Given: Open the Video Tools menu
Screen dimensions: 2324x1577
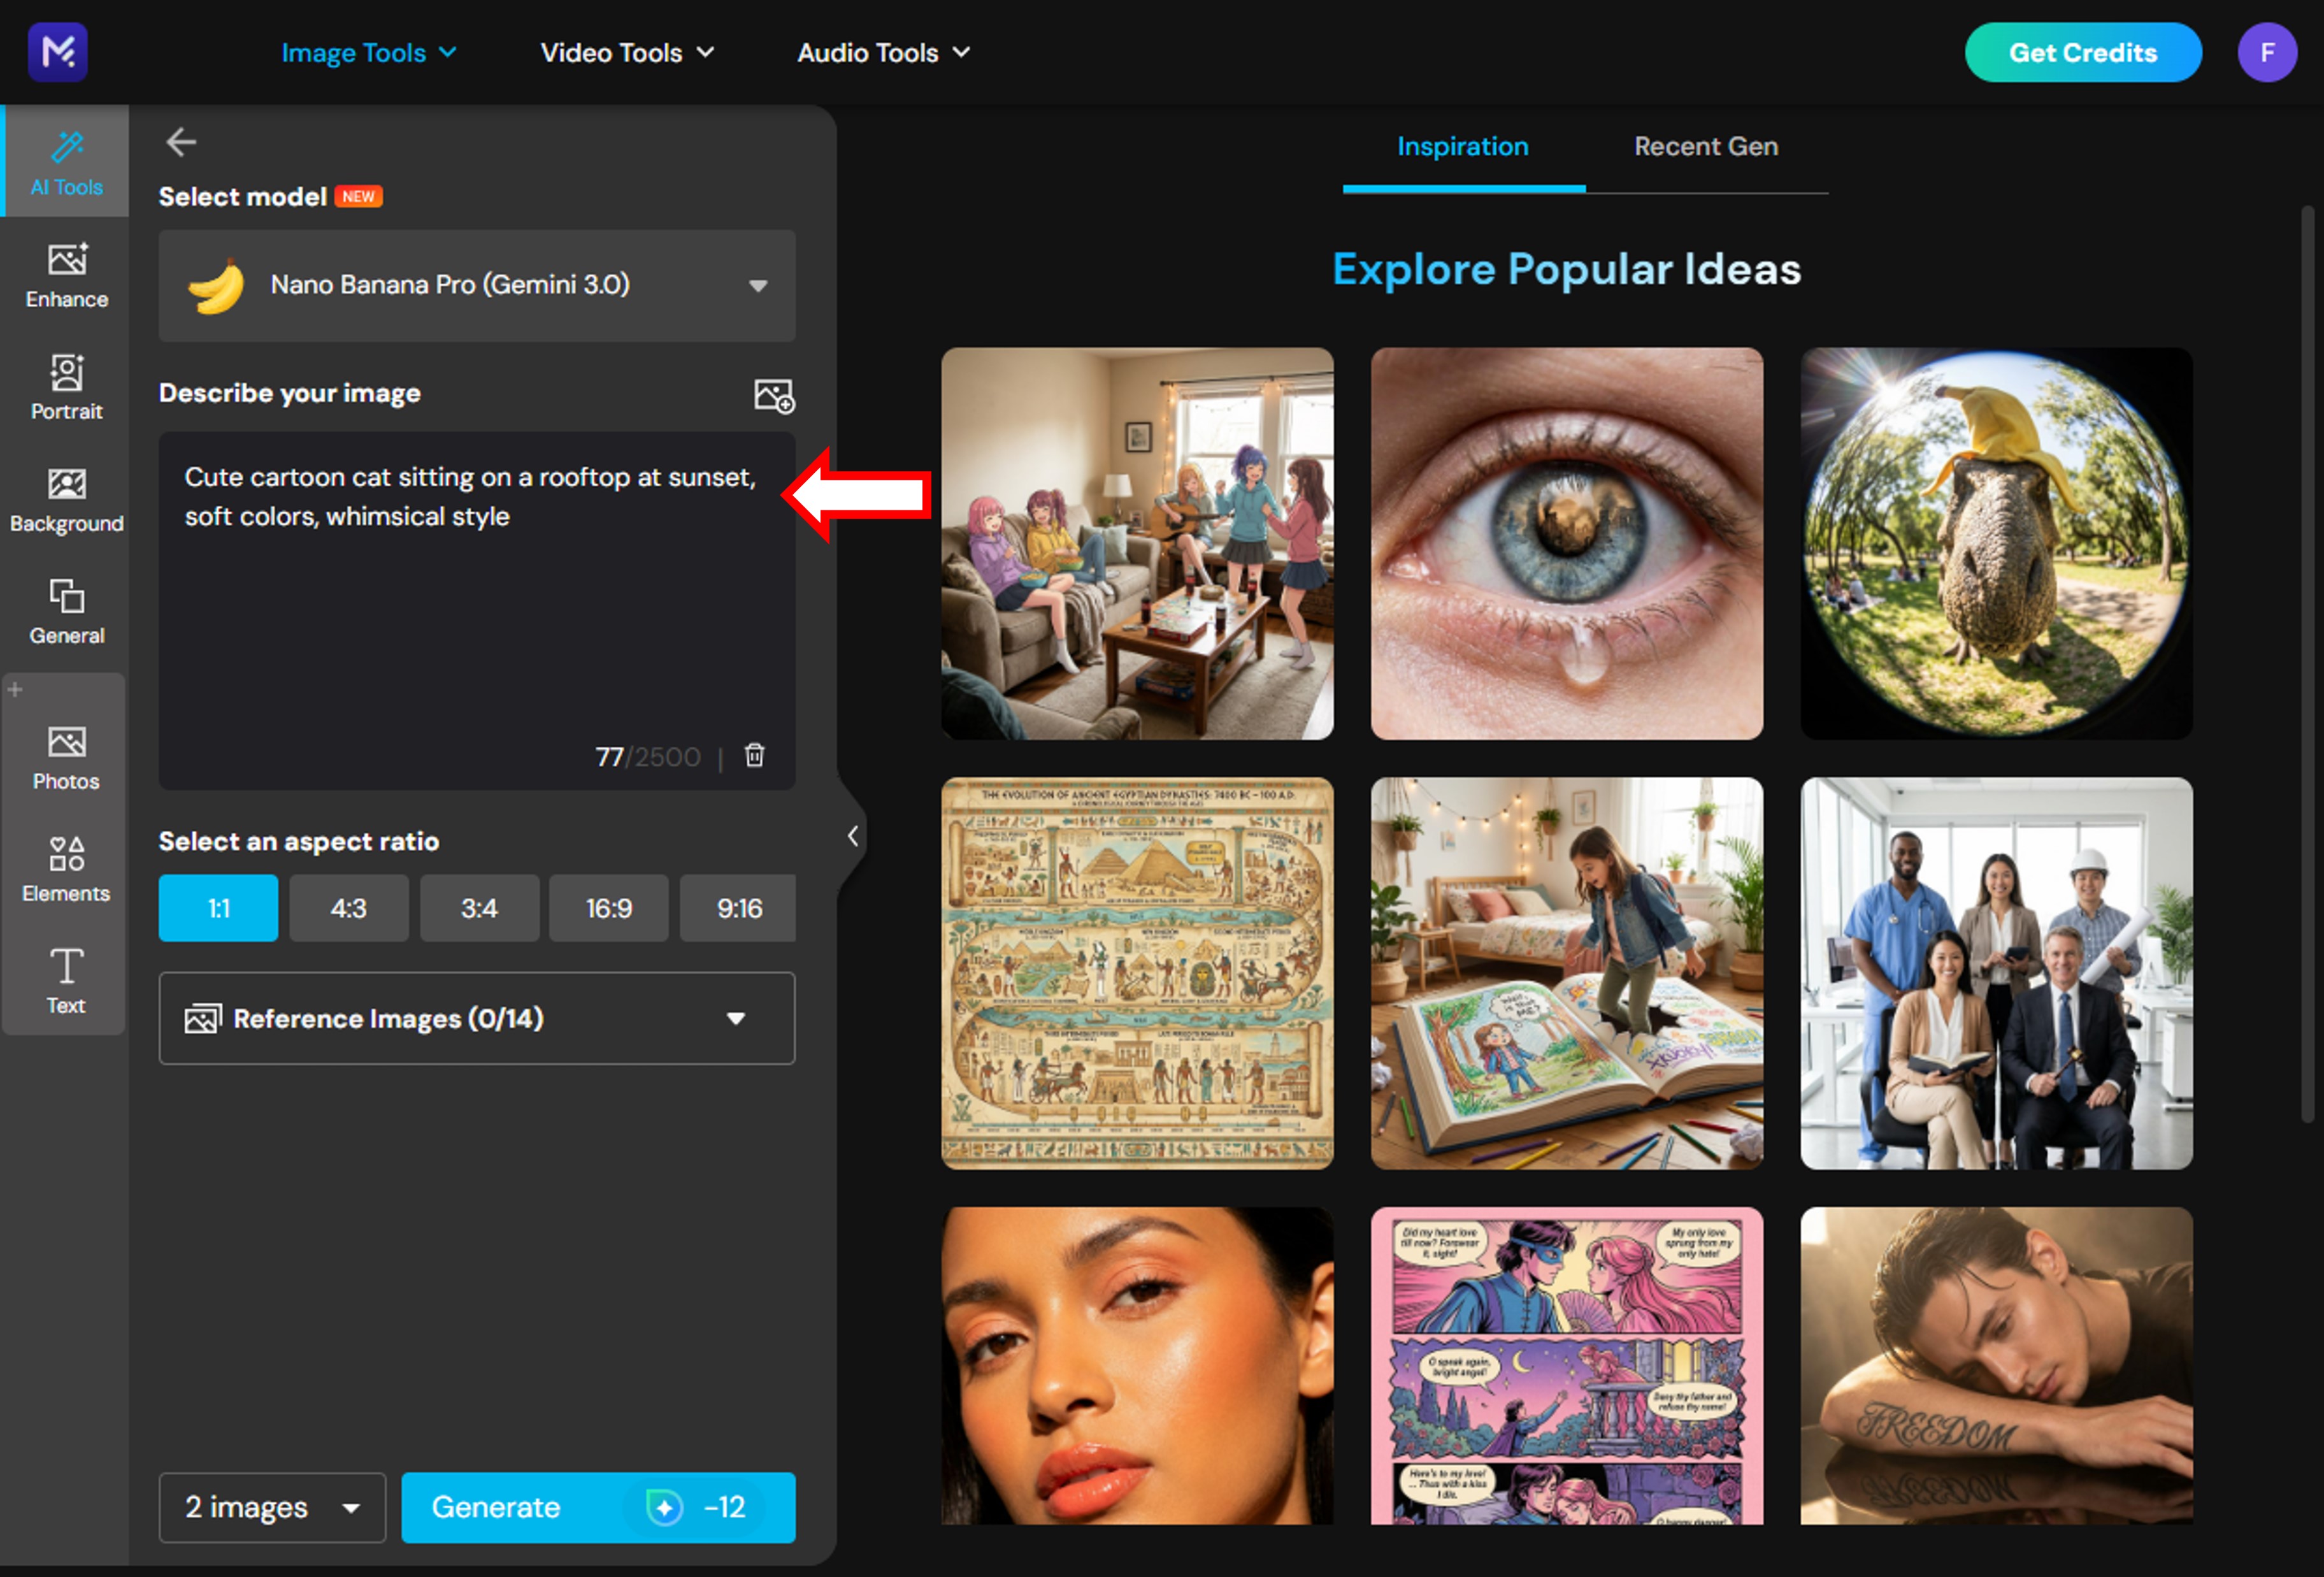Looking at the screenshot, I should pos(627,53).
